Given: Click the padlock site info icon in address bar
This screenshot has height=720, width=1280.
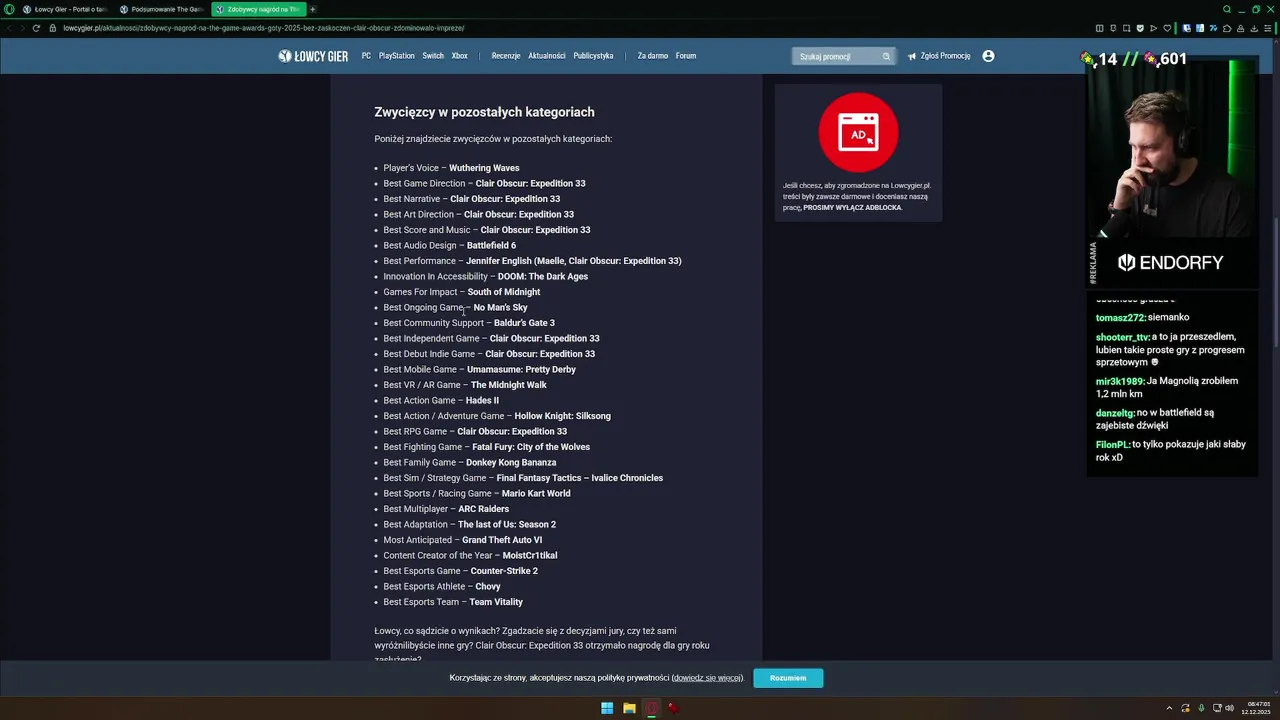Looking at the screenshot, I should pyautogui.click(x=54, y=28).
